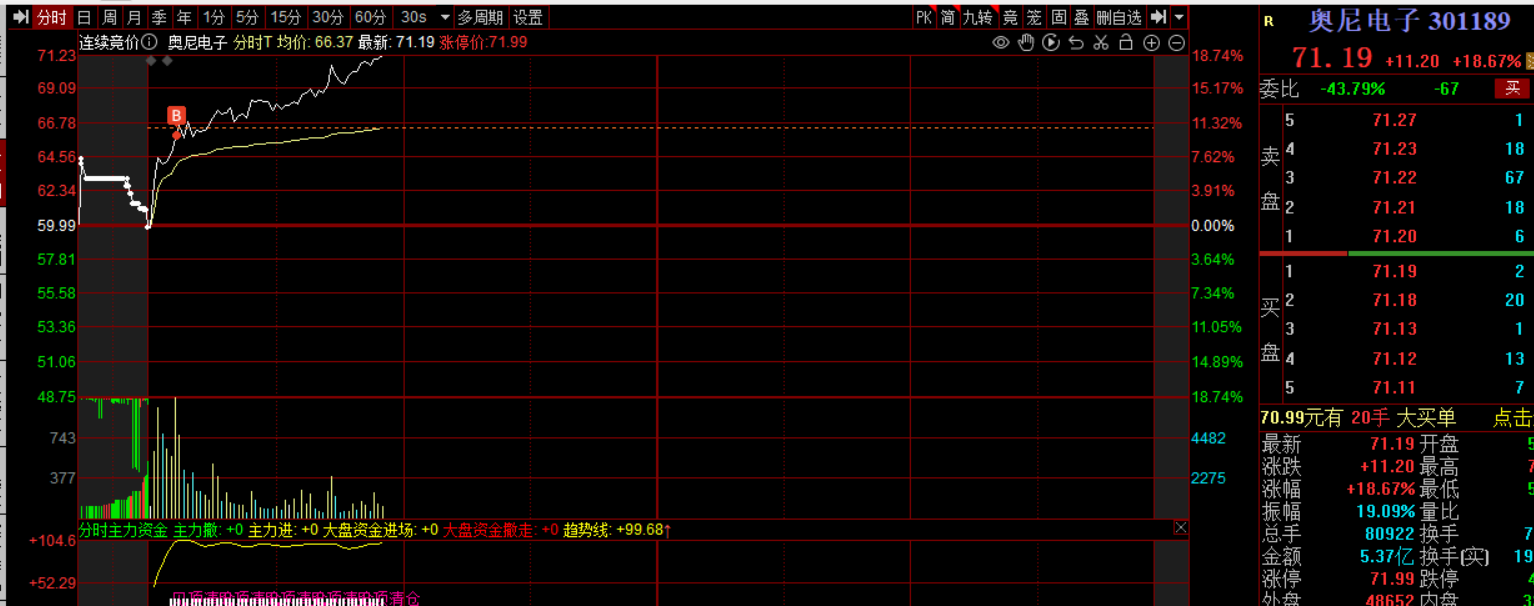The image size is (1534, 606).
Task: Select the scissors cut tool
Action: (x=1101, y=42)
